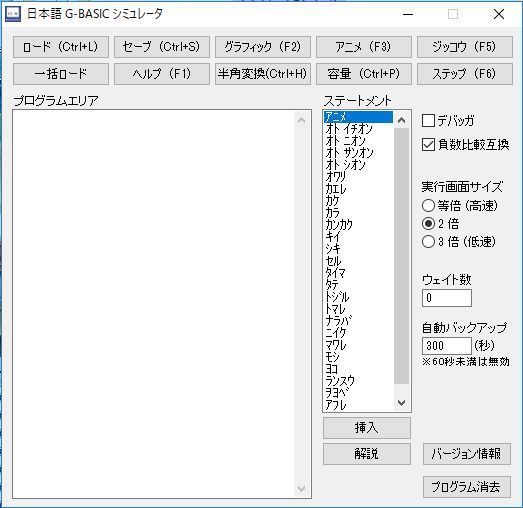Open the グラフィック (F2) editor
The width and height of the screenshot is (523, 508).
pyautogui.click(x=263, y=47)
